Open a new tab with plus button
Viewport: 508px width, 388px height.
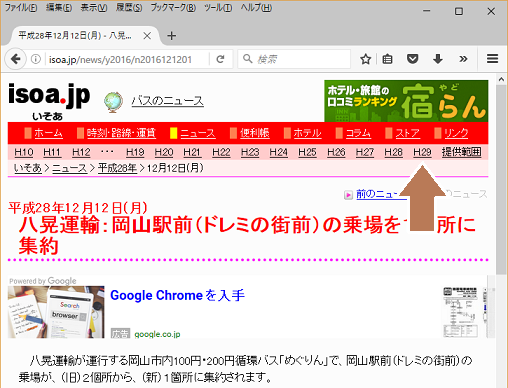pyautogui.click(x=171, y=36)
